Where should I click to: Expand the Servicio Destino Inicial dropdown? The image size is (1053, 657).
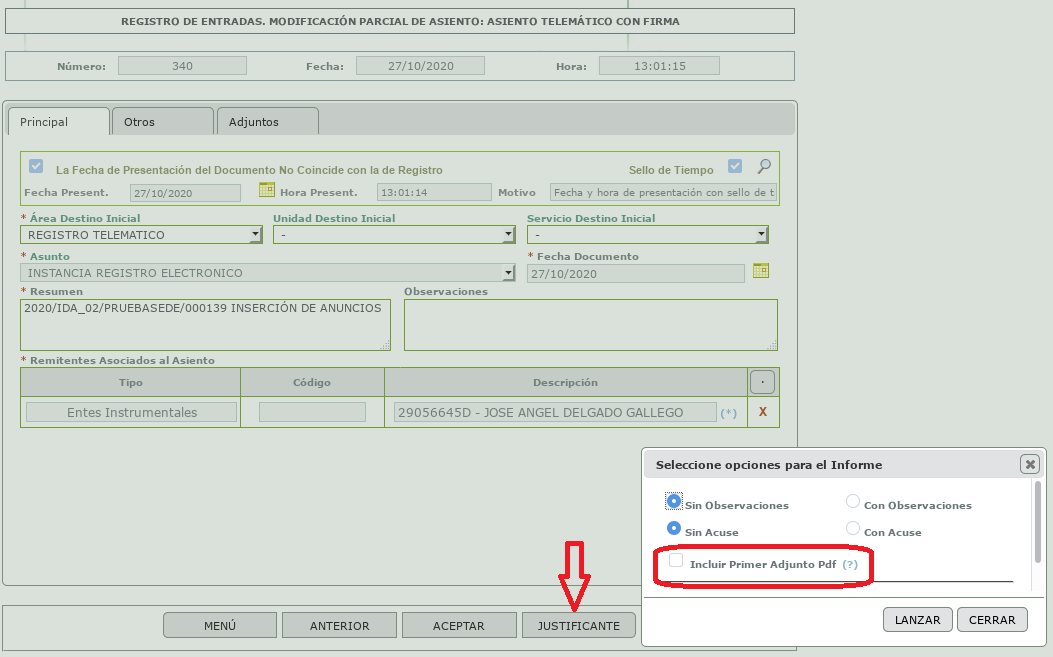tap(761, 234)
